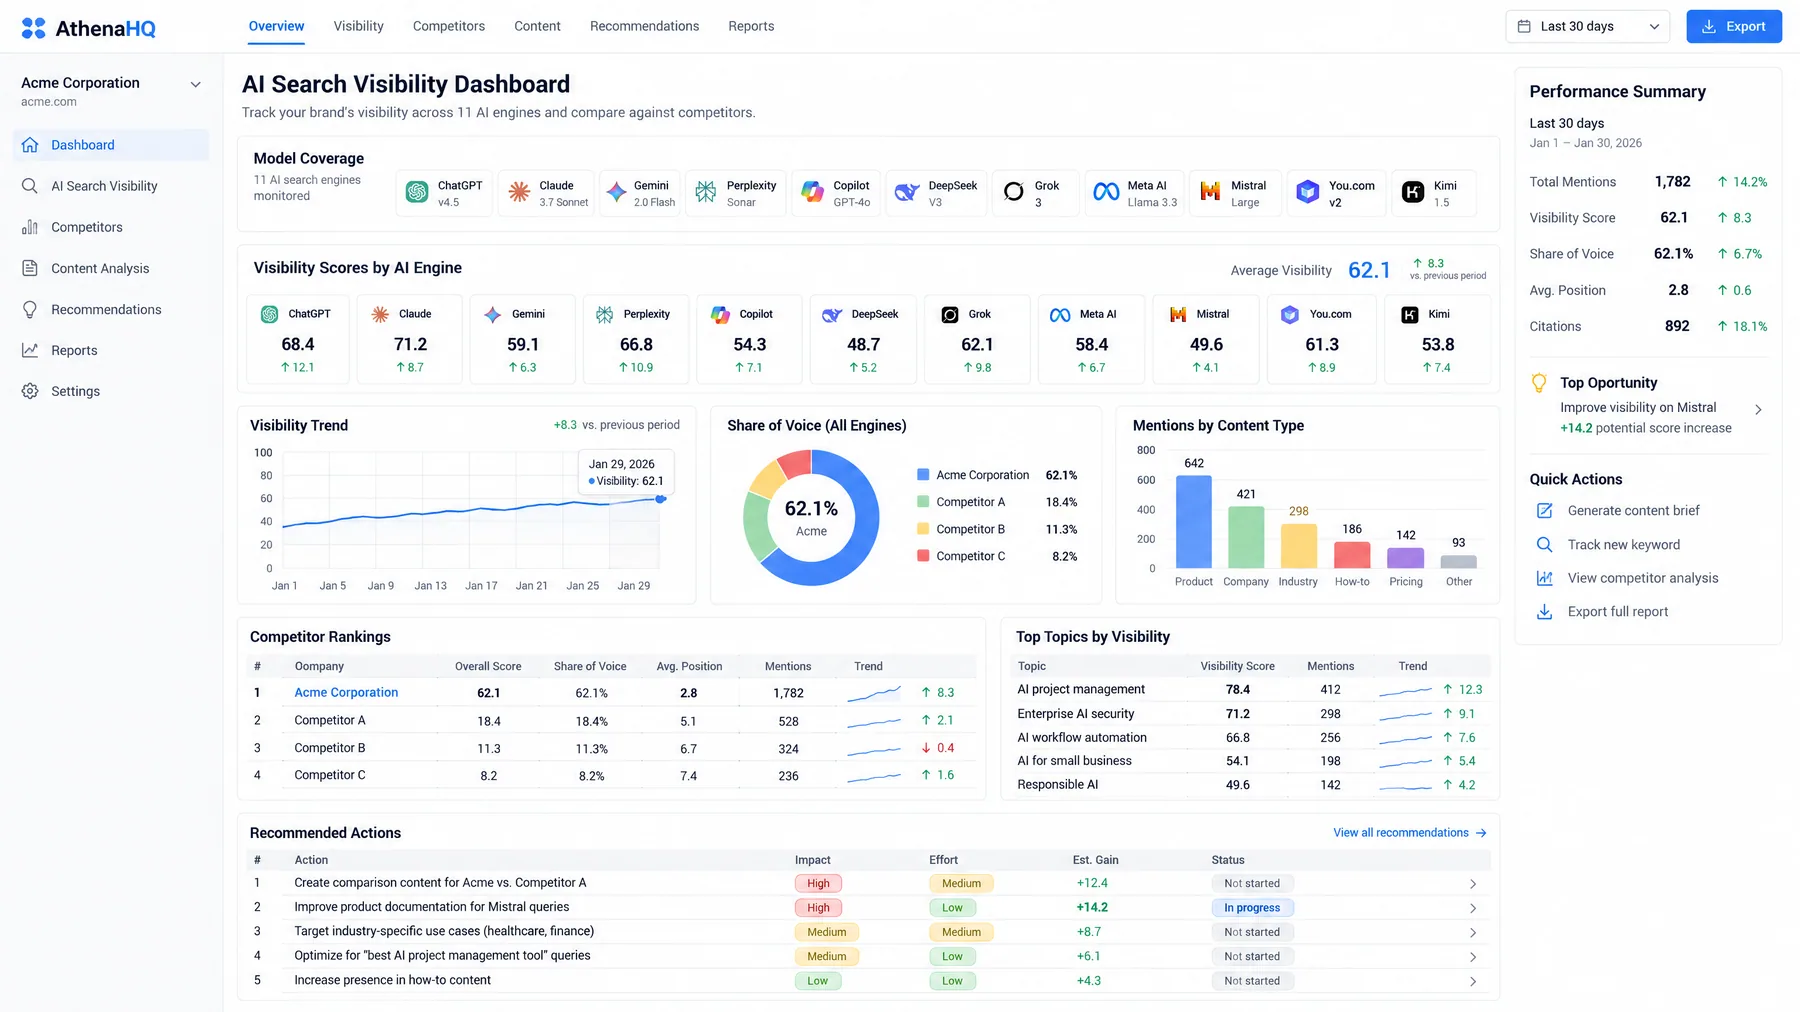Expand the Acme Corporation account switcher

(196, 84)
